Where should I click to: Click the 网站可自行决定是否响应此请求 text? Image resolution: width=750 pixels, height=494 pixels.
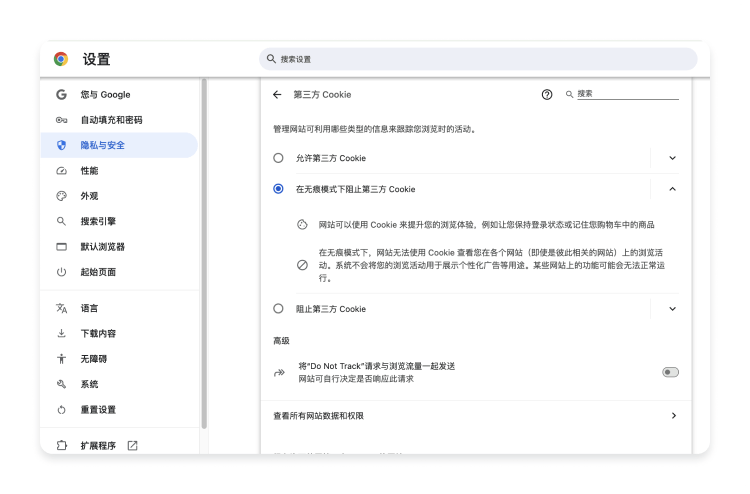click(356, 379)
